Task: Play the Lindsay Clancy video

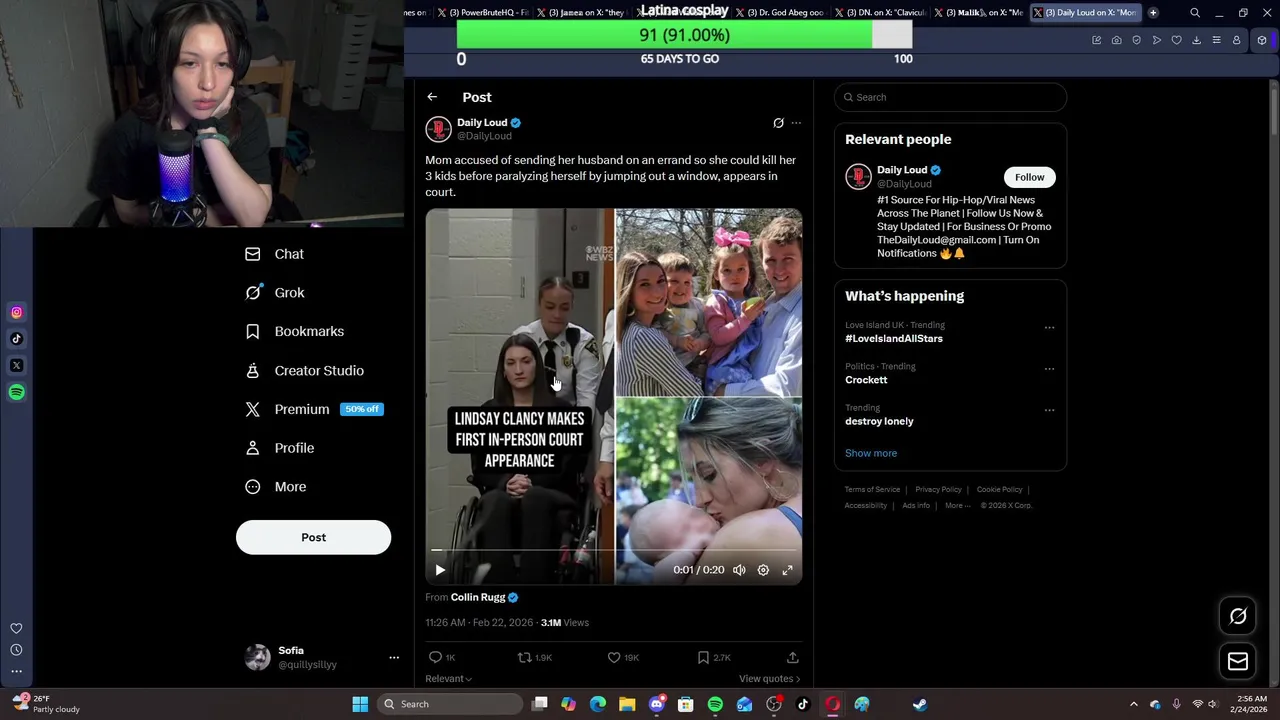Action: (x=440, y=570)
